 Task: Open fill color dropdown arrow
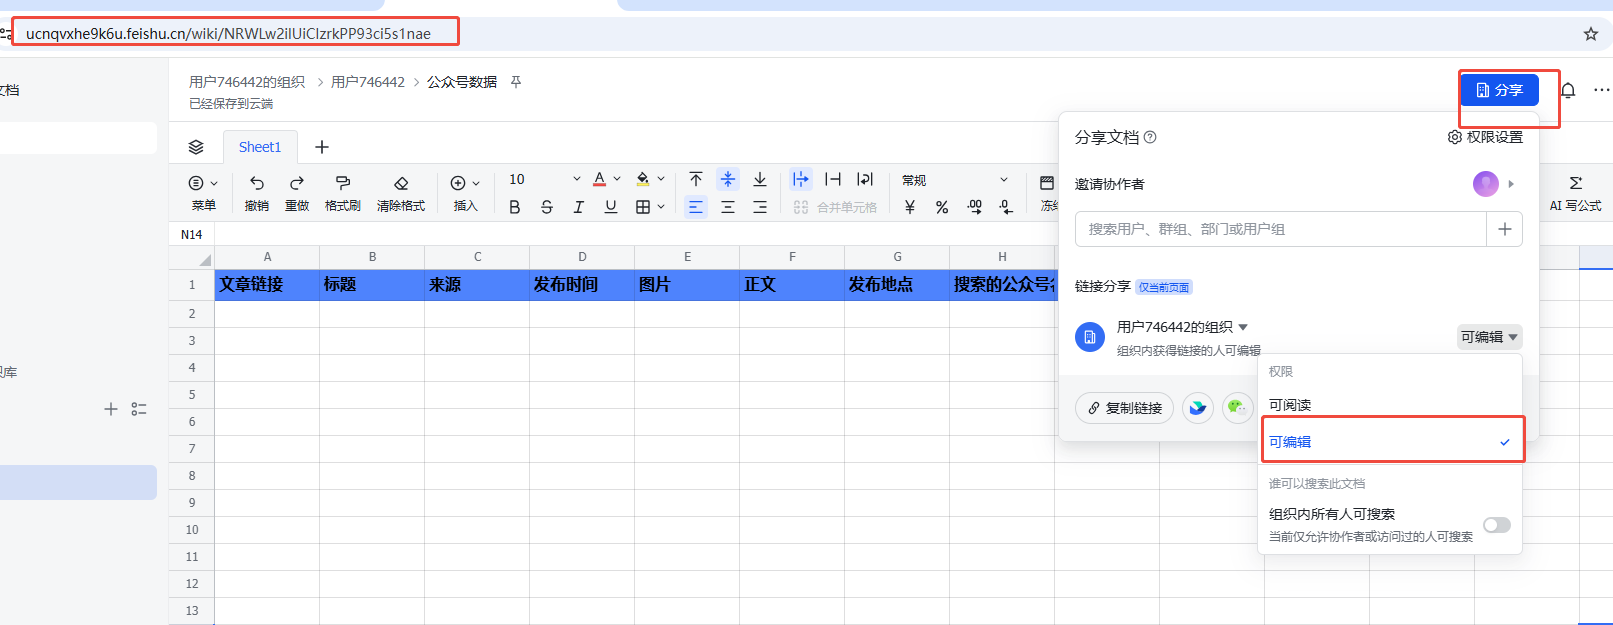pyautogui.click(x=661, y=179)
